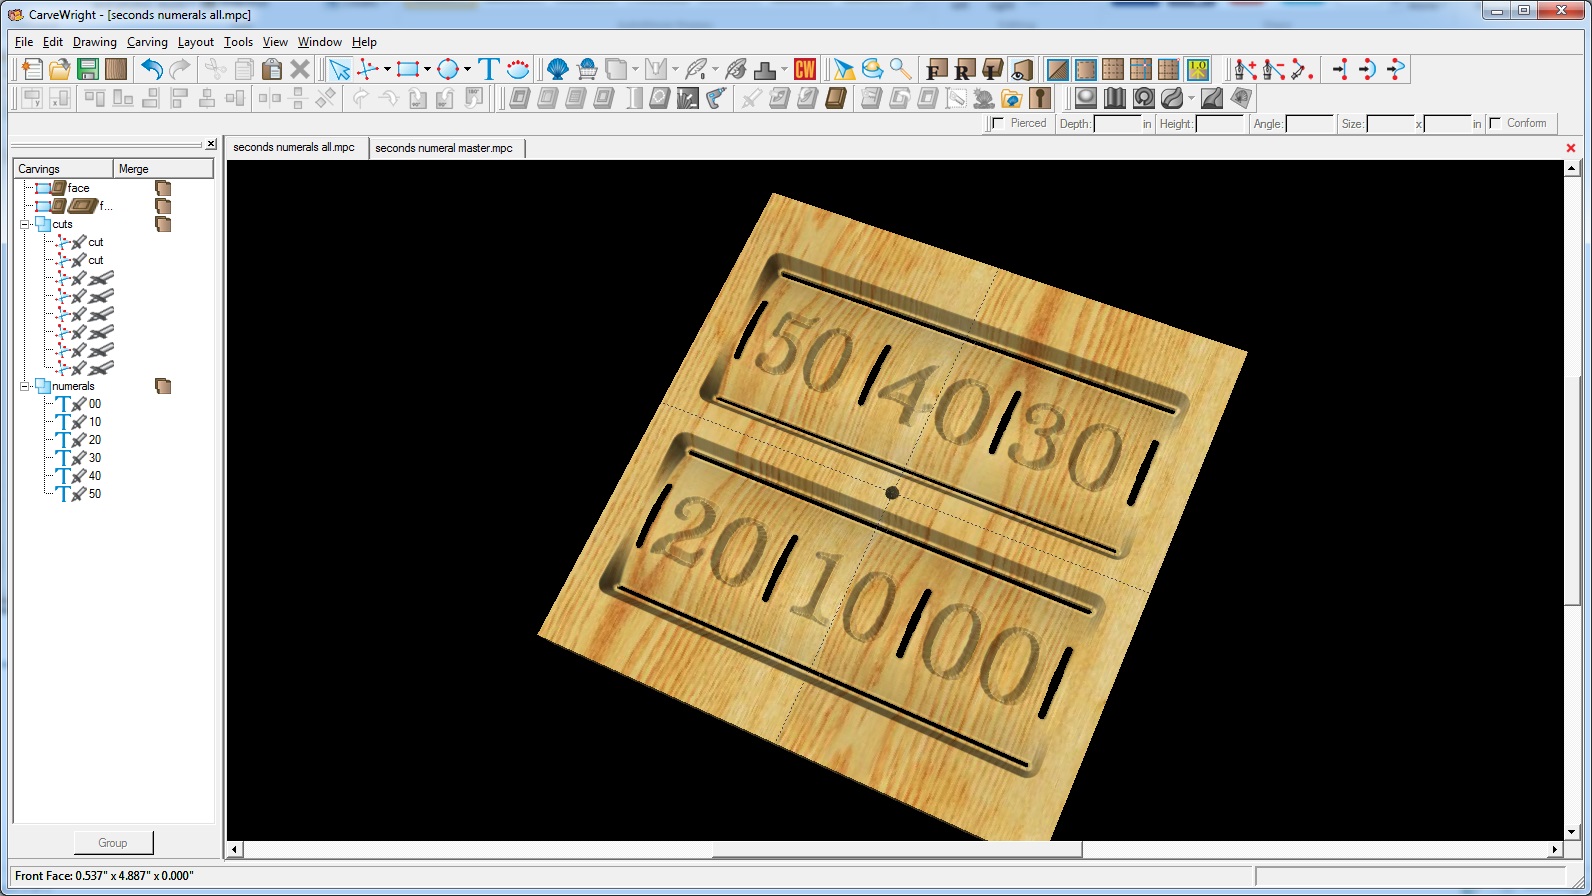1592x896 pixels.
Task: Click the horizontal scrollbar thumb
Action: pos(897,850)
